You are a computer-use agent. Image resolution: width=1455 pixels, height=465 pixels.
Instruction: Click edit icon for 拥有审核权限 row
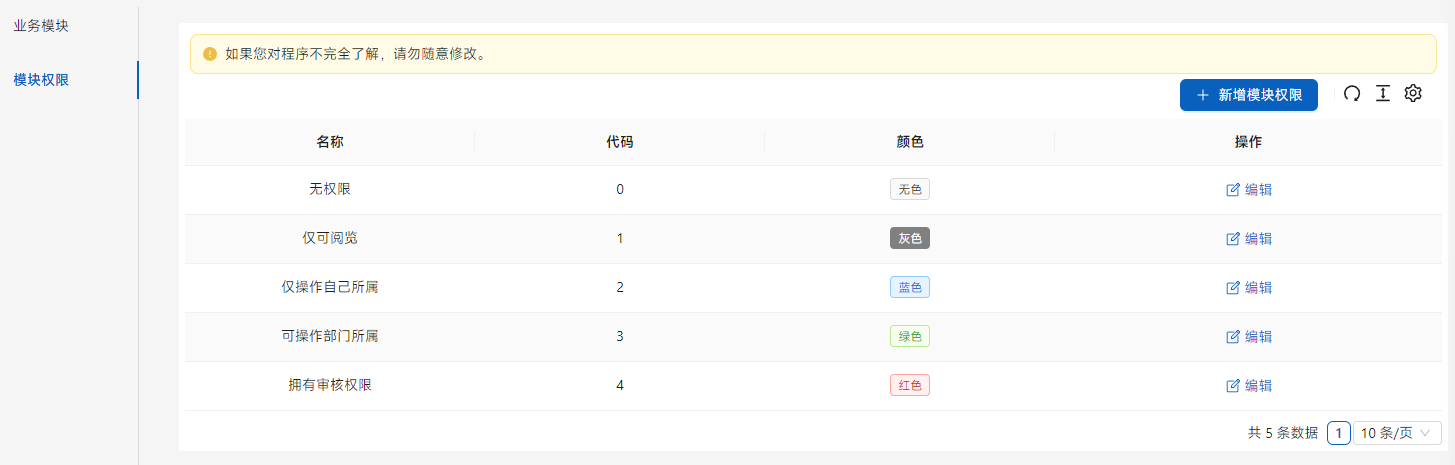click(x=1233, y=386)
